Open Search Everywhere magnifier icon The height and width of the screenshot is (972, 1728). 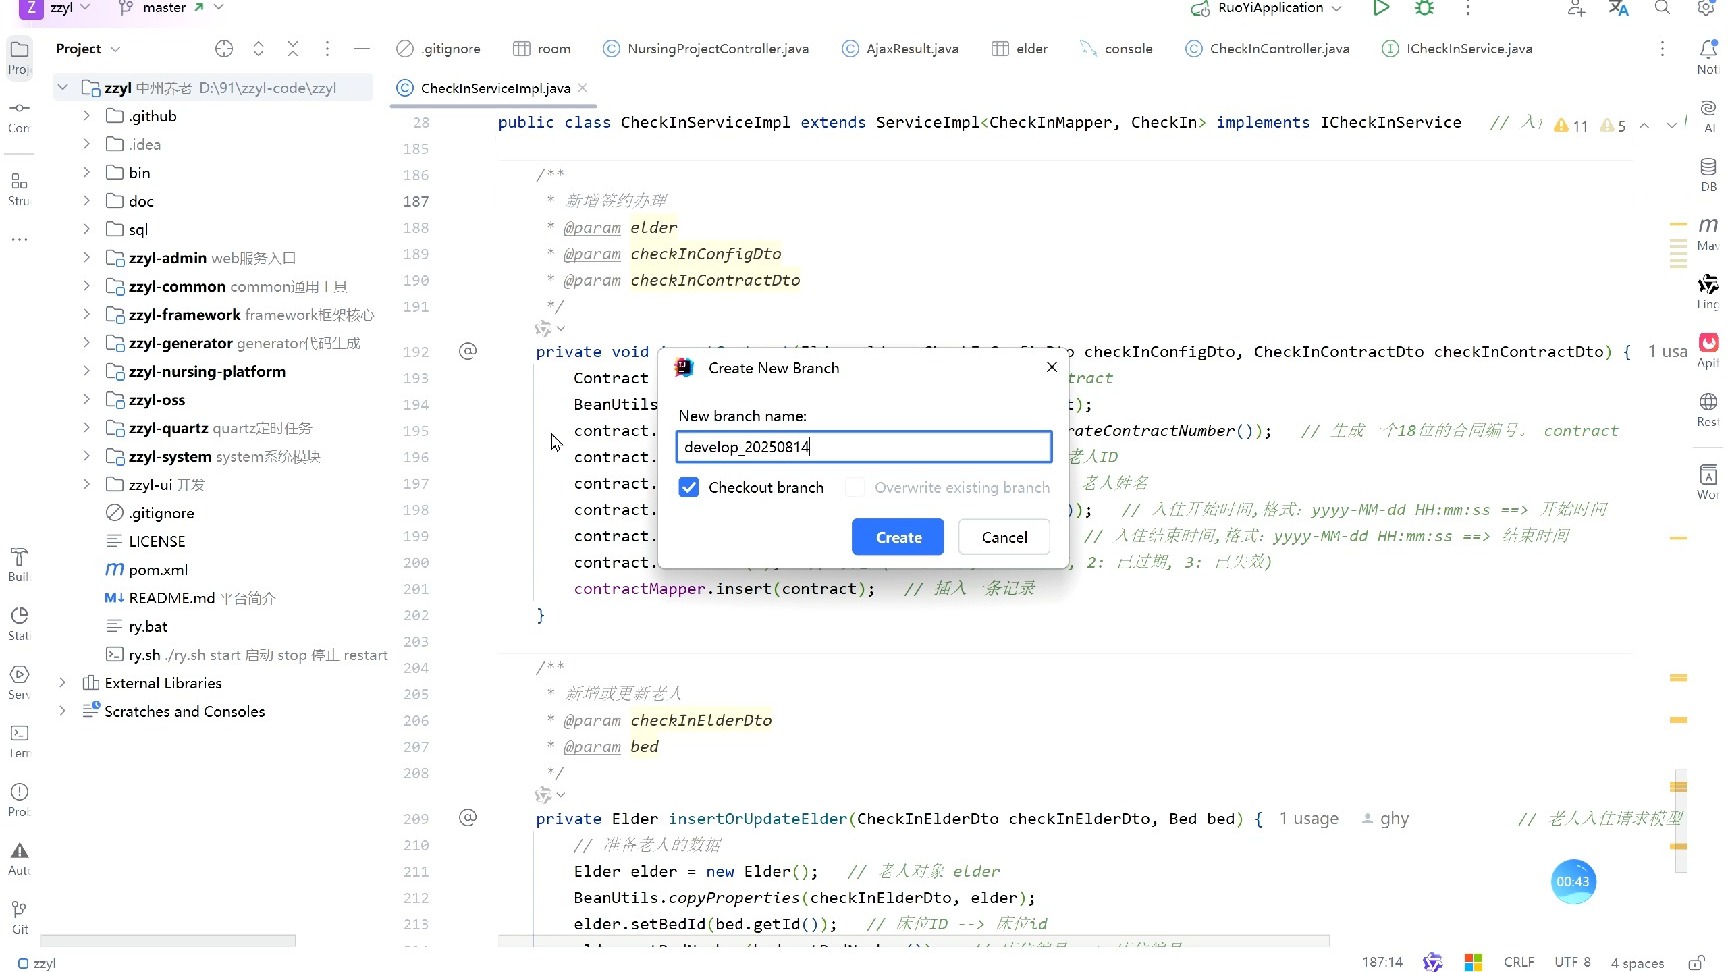1662,8
